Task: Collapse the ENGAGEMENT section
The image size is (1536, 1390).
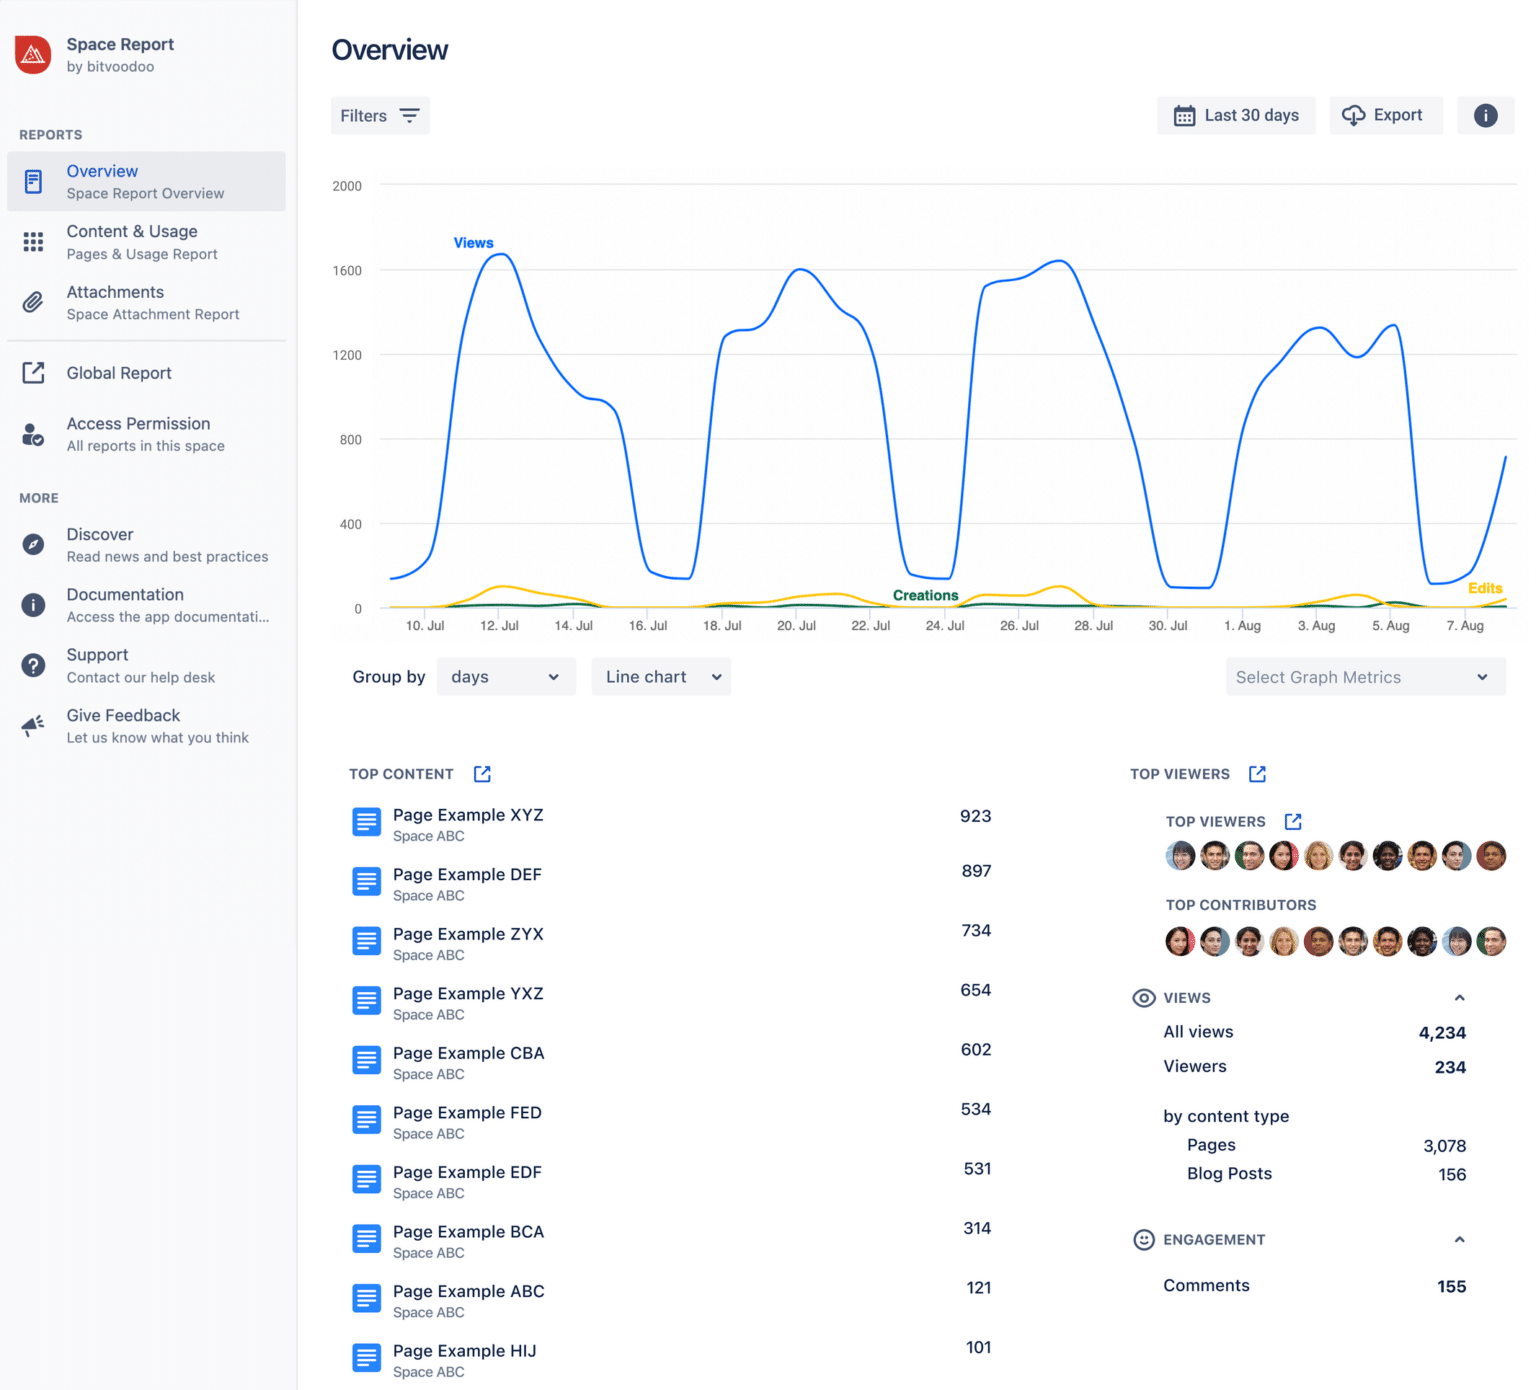Action: [1460, 1239]
